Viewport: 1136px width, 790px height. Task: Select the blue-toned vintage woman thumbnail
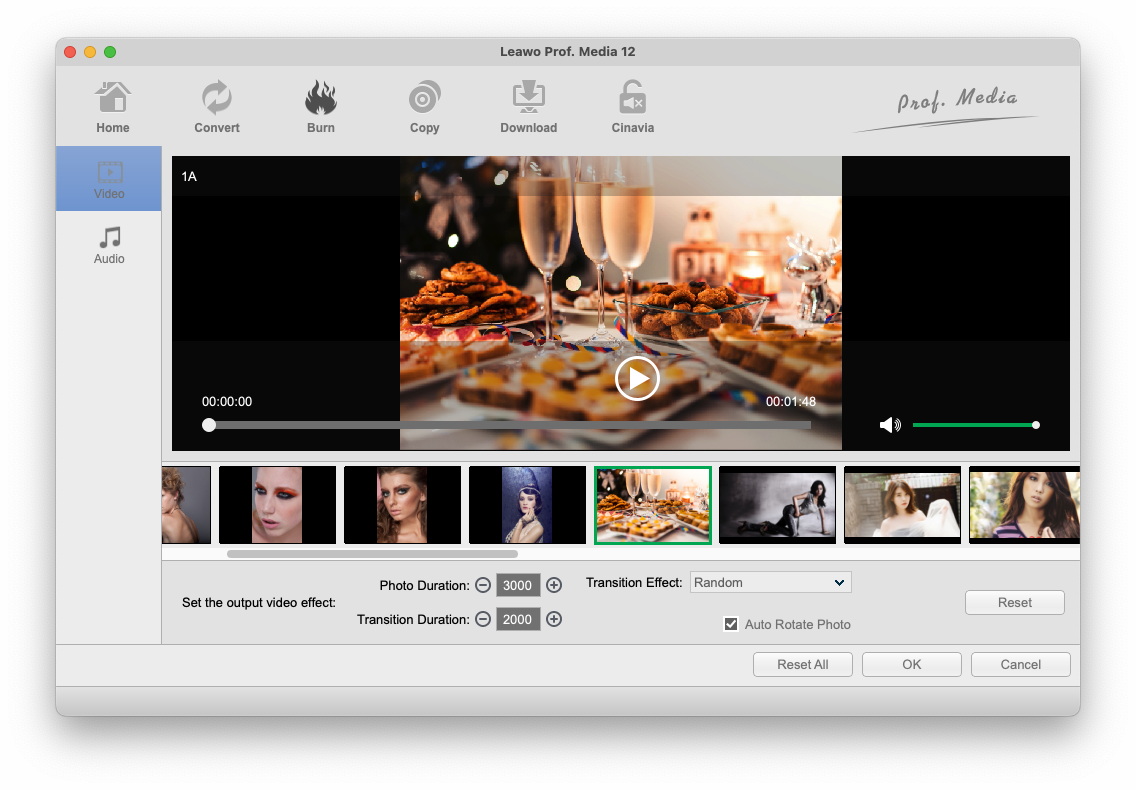click(527, 504)
